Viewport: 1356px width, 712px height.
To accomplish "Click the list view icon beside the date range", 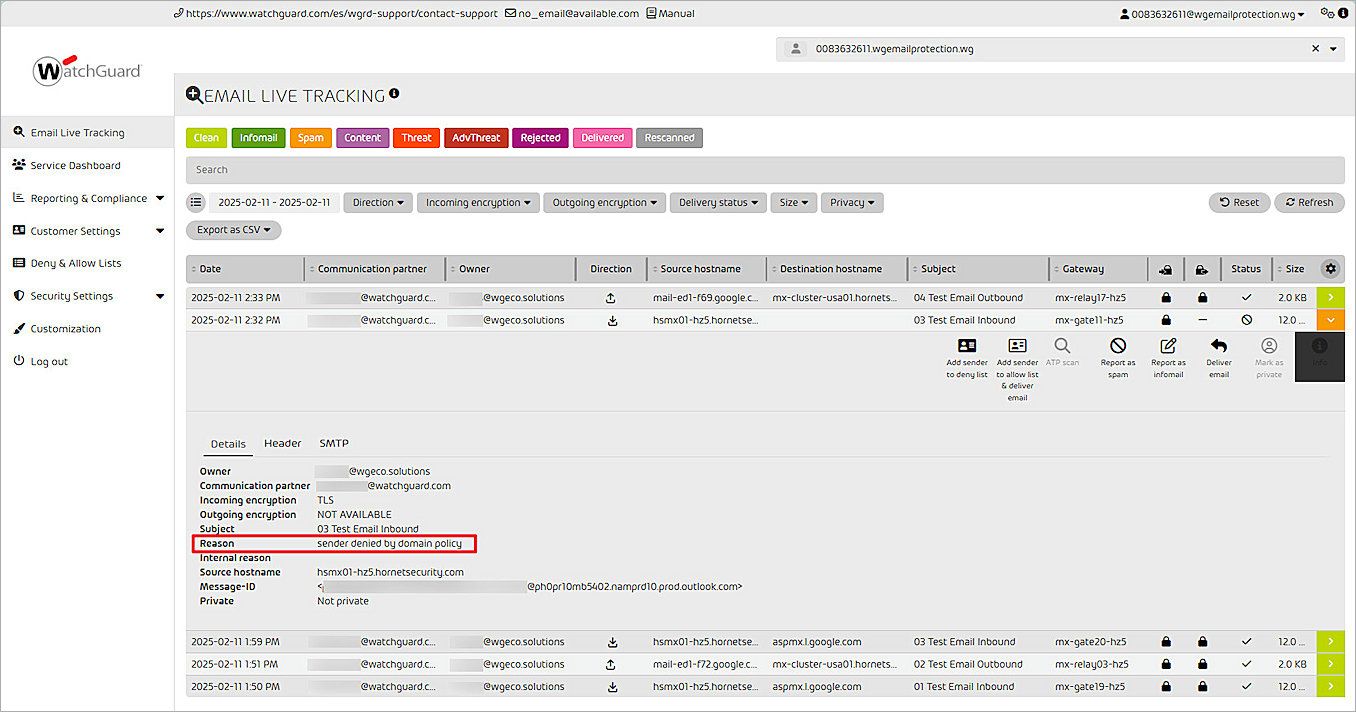I will 195,202.
